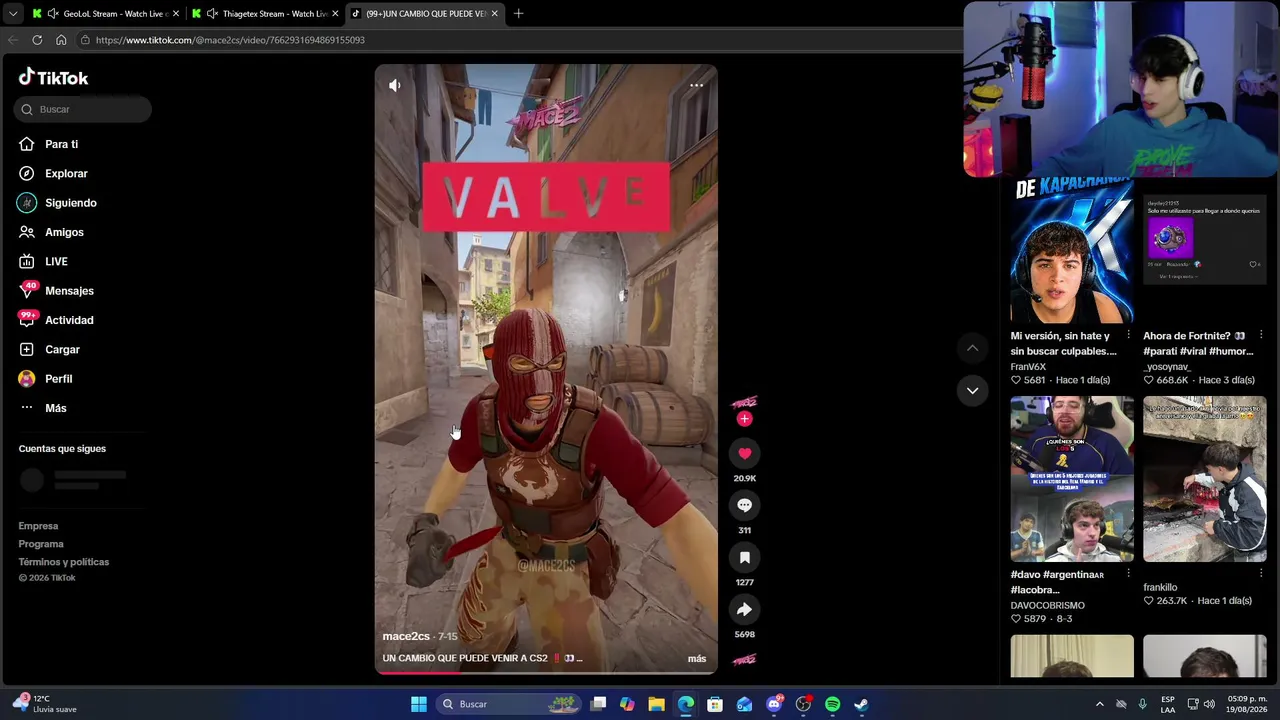Click the taskbar Buscar search box

[x=509, y=704]
